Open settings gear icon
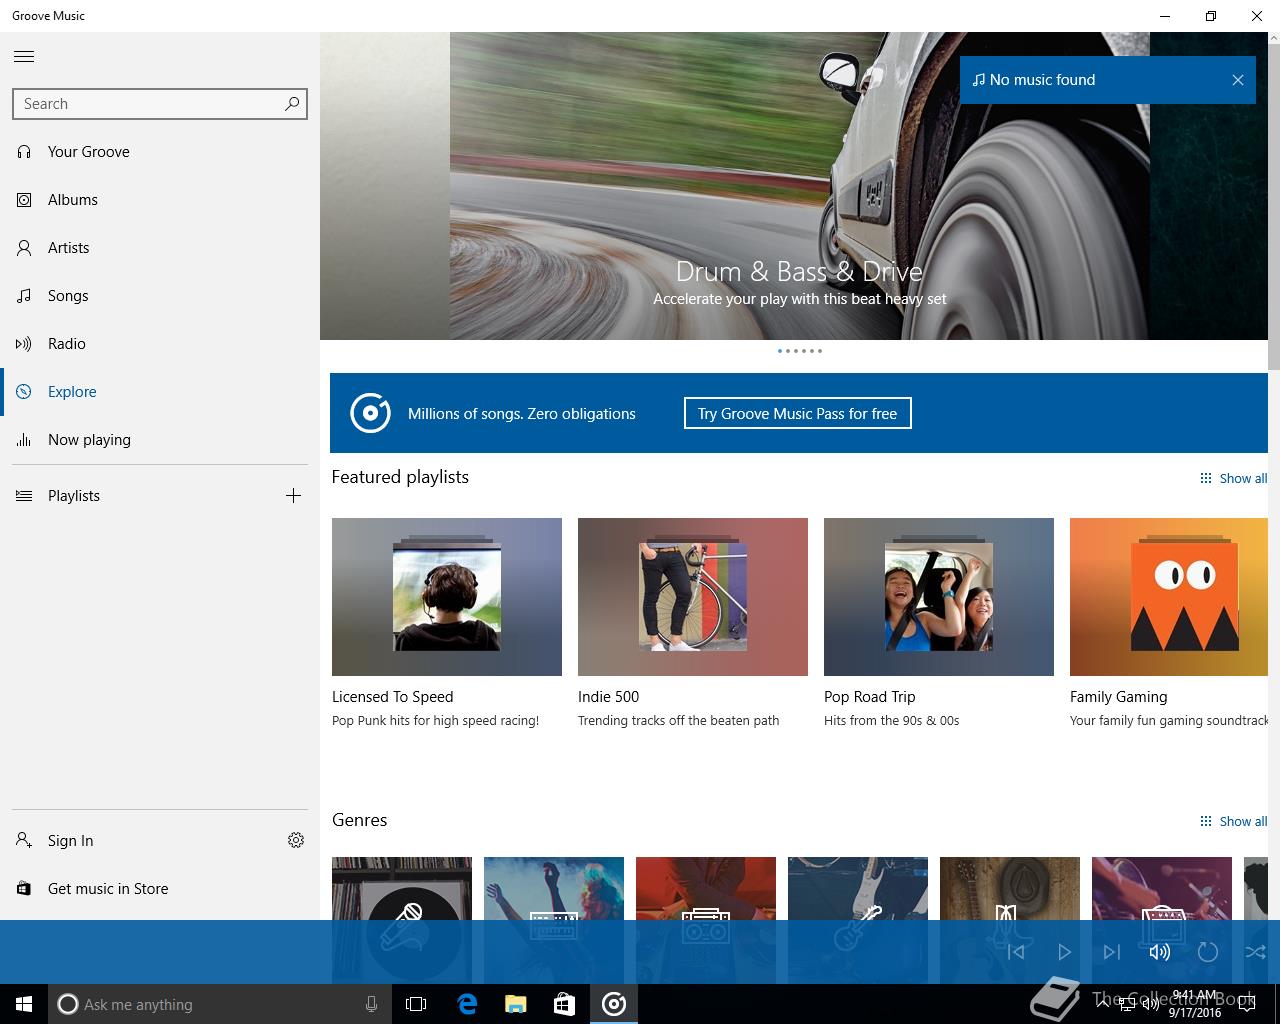This screenshot has height=1024, width=1280. (x=296, y=840)
